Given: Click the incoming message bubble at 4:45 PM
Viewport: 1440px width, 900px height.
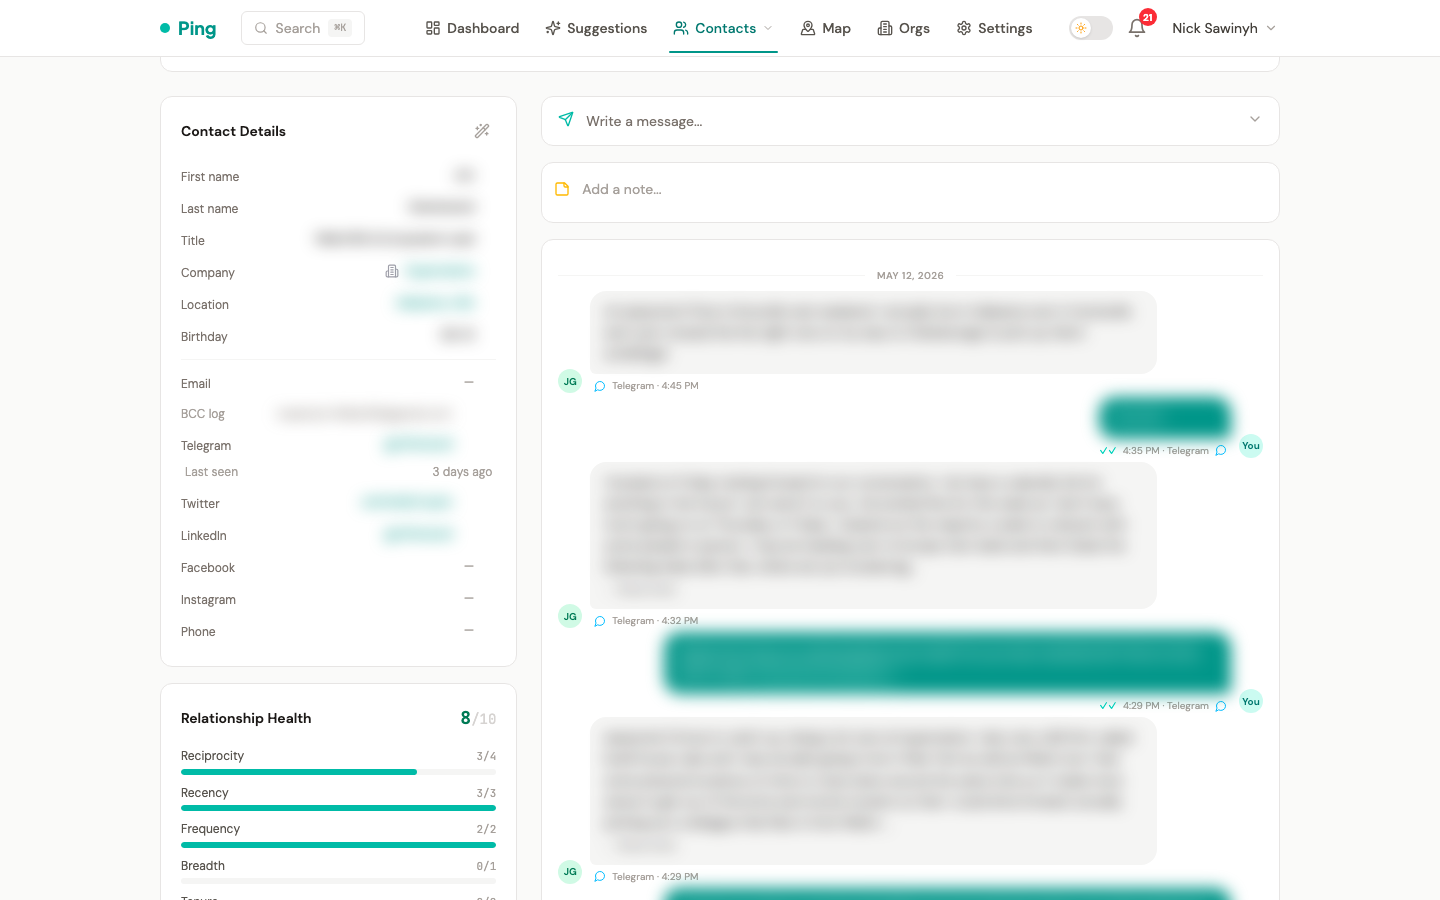Looking at the screenshot, I should pyautogui.click(x=873, y=333).
